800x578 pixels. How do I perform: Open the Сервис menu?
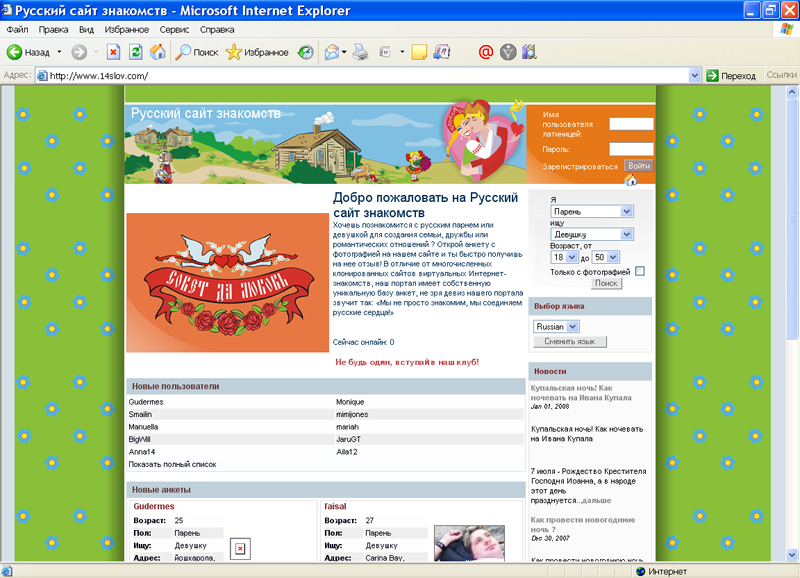(x=174, y=30)
